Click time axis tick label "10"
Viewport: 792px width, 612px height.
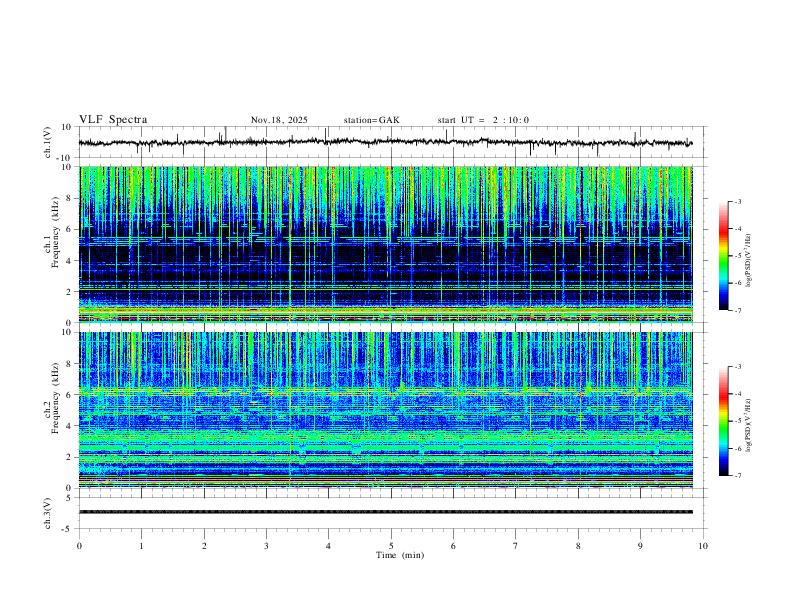pos(703,546)
